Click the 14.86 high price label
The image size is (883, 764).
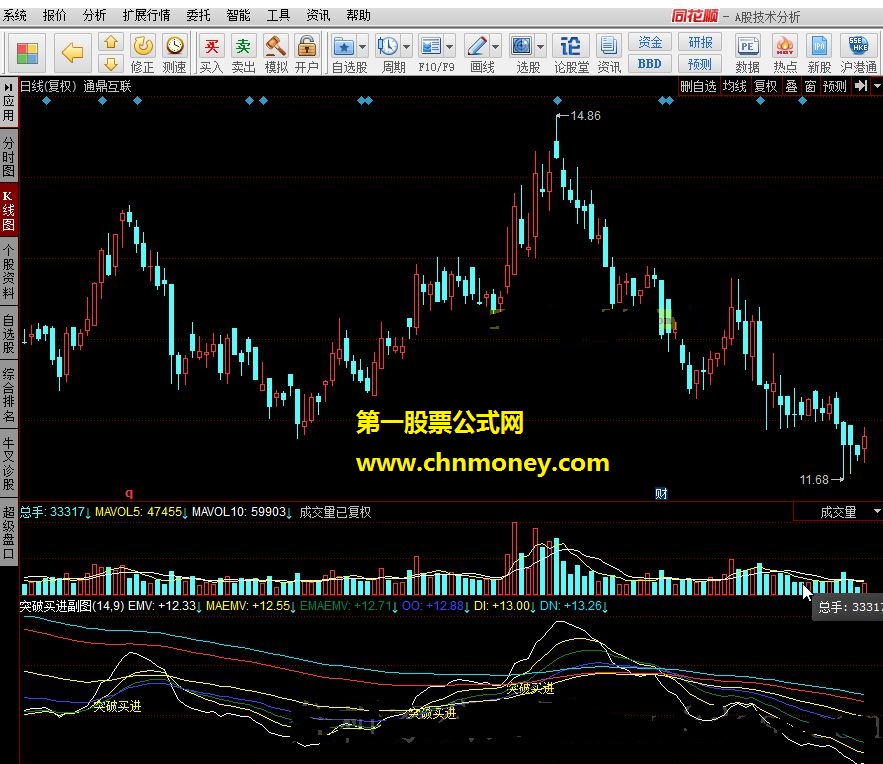point(585,115)
